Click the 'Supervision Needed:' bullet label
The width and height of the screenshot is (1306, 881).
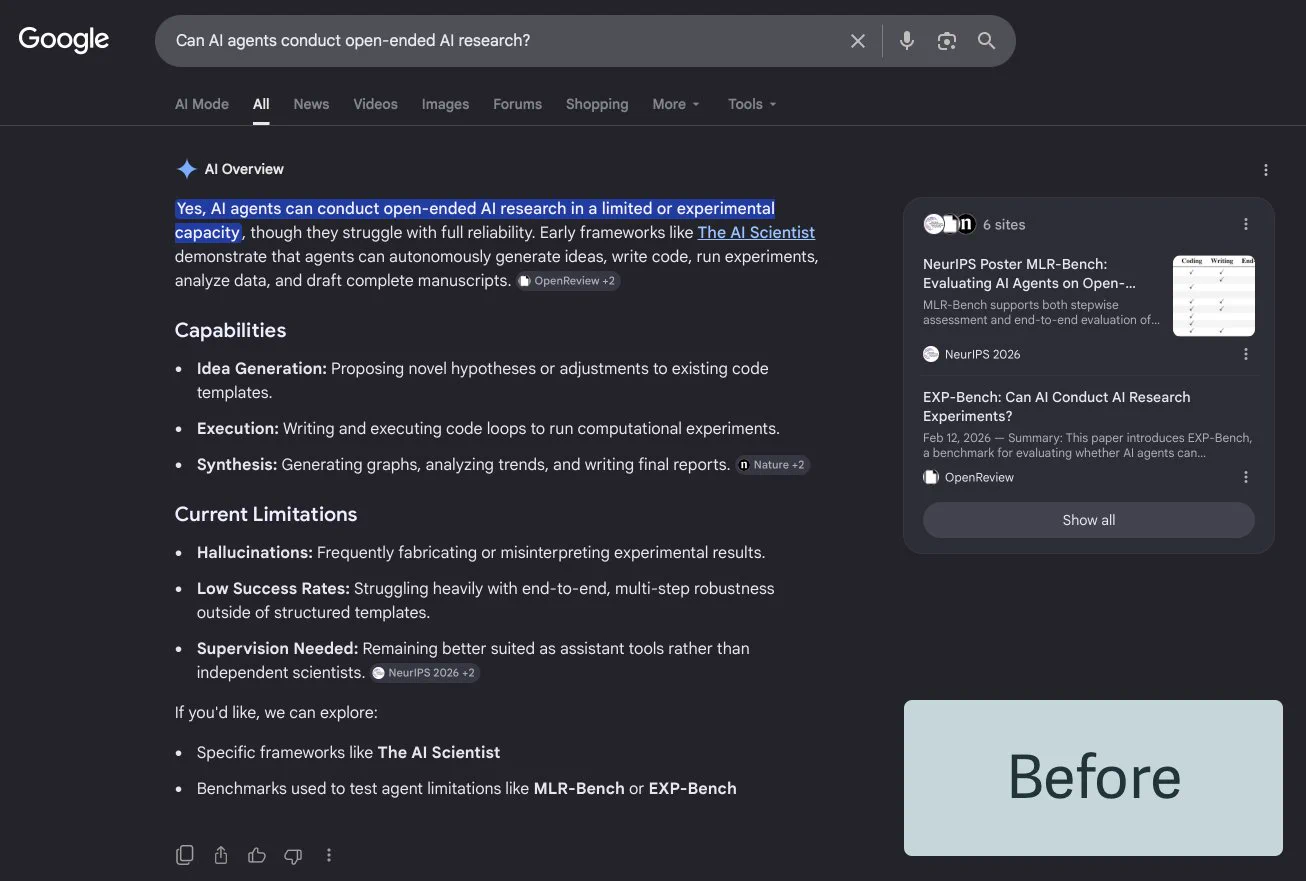pos(277,648)
